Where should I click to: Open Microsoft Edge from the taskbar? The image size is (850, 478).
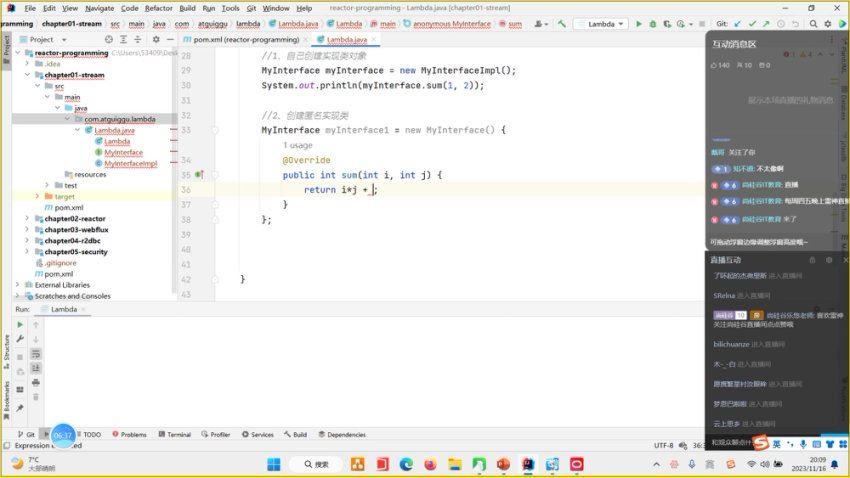(406, 464)
